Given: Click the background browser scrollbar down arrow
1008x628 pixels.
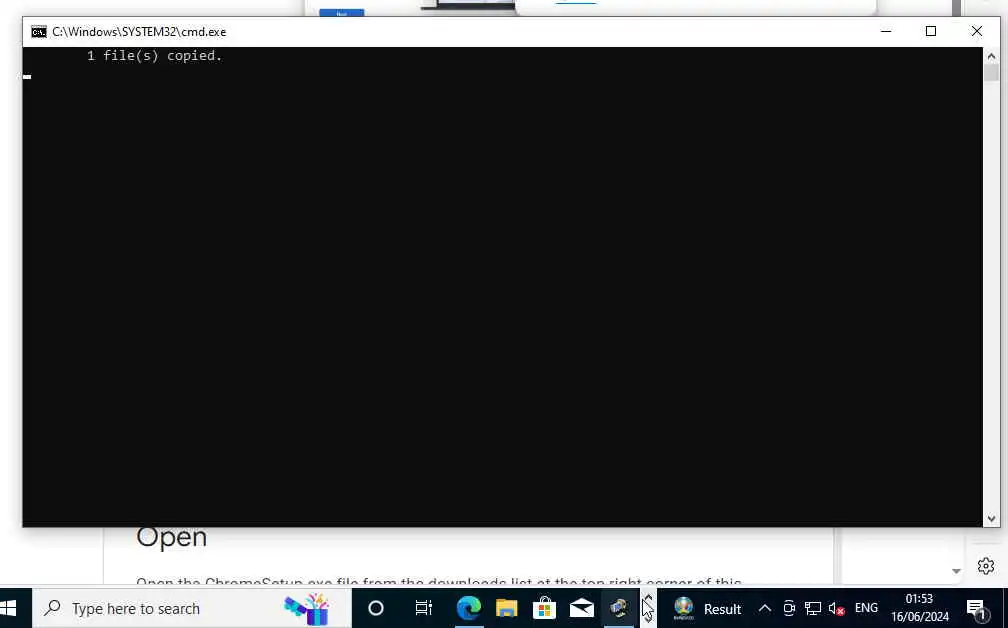Looking at the screenshot, I should click(956, 571).
